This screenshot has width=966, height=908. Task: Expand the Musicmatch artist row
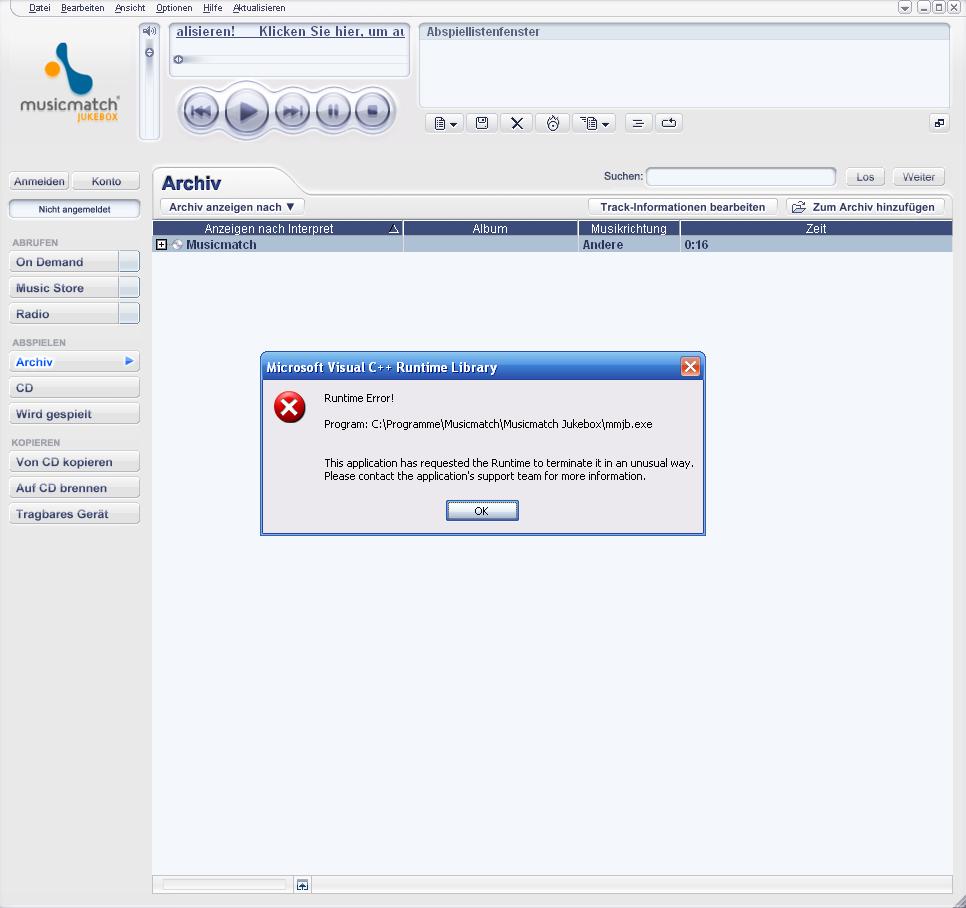click(x=161, y=245)
